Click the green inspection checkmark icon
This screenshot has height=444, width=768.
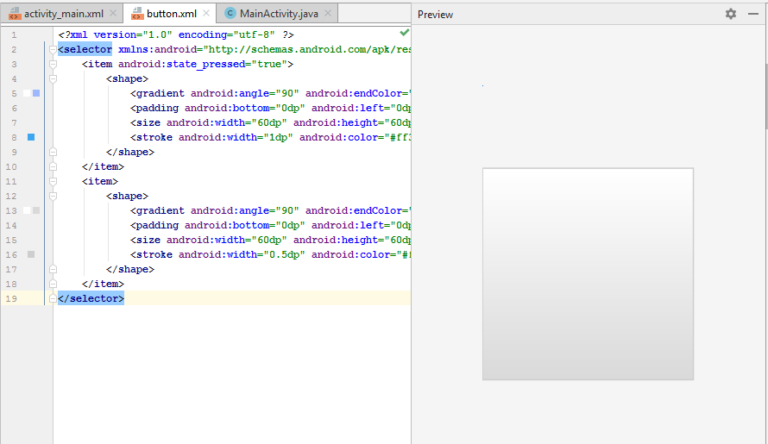404,33
